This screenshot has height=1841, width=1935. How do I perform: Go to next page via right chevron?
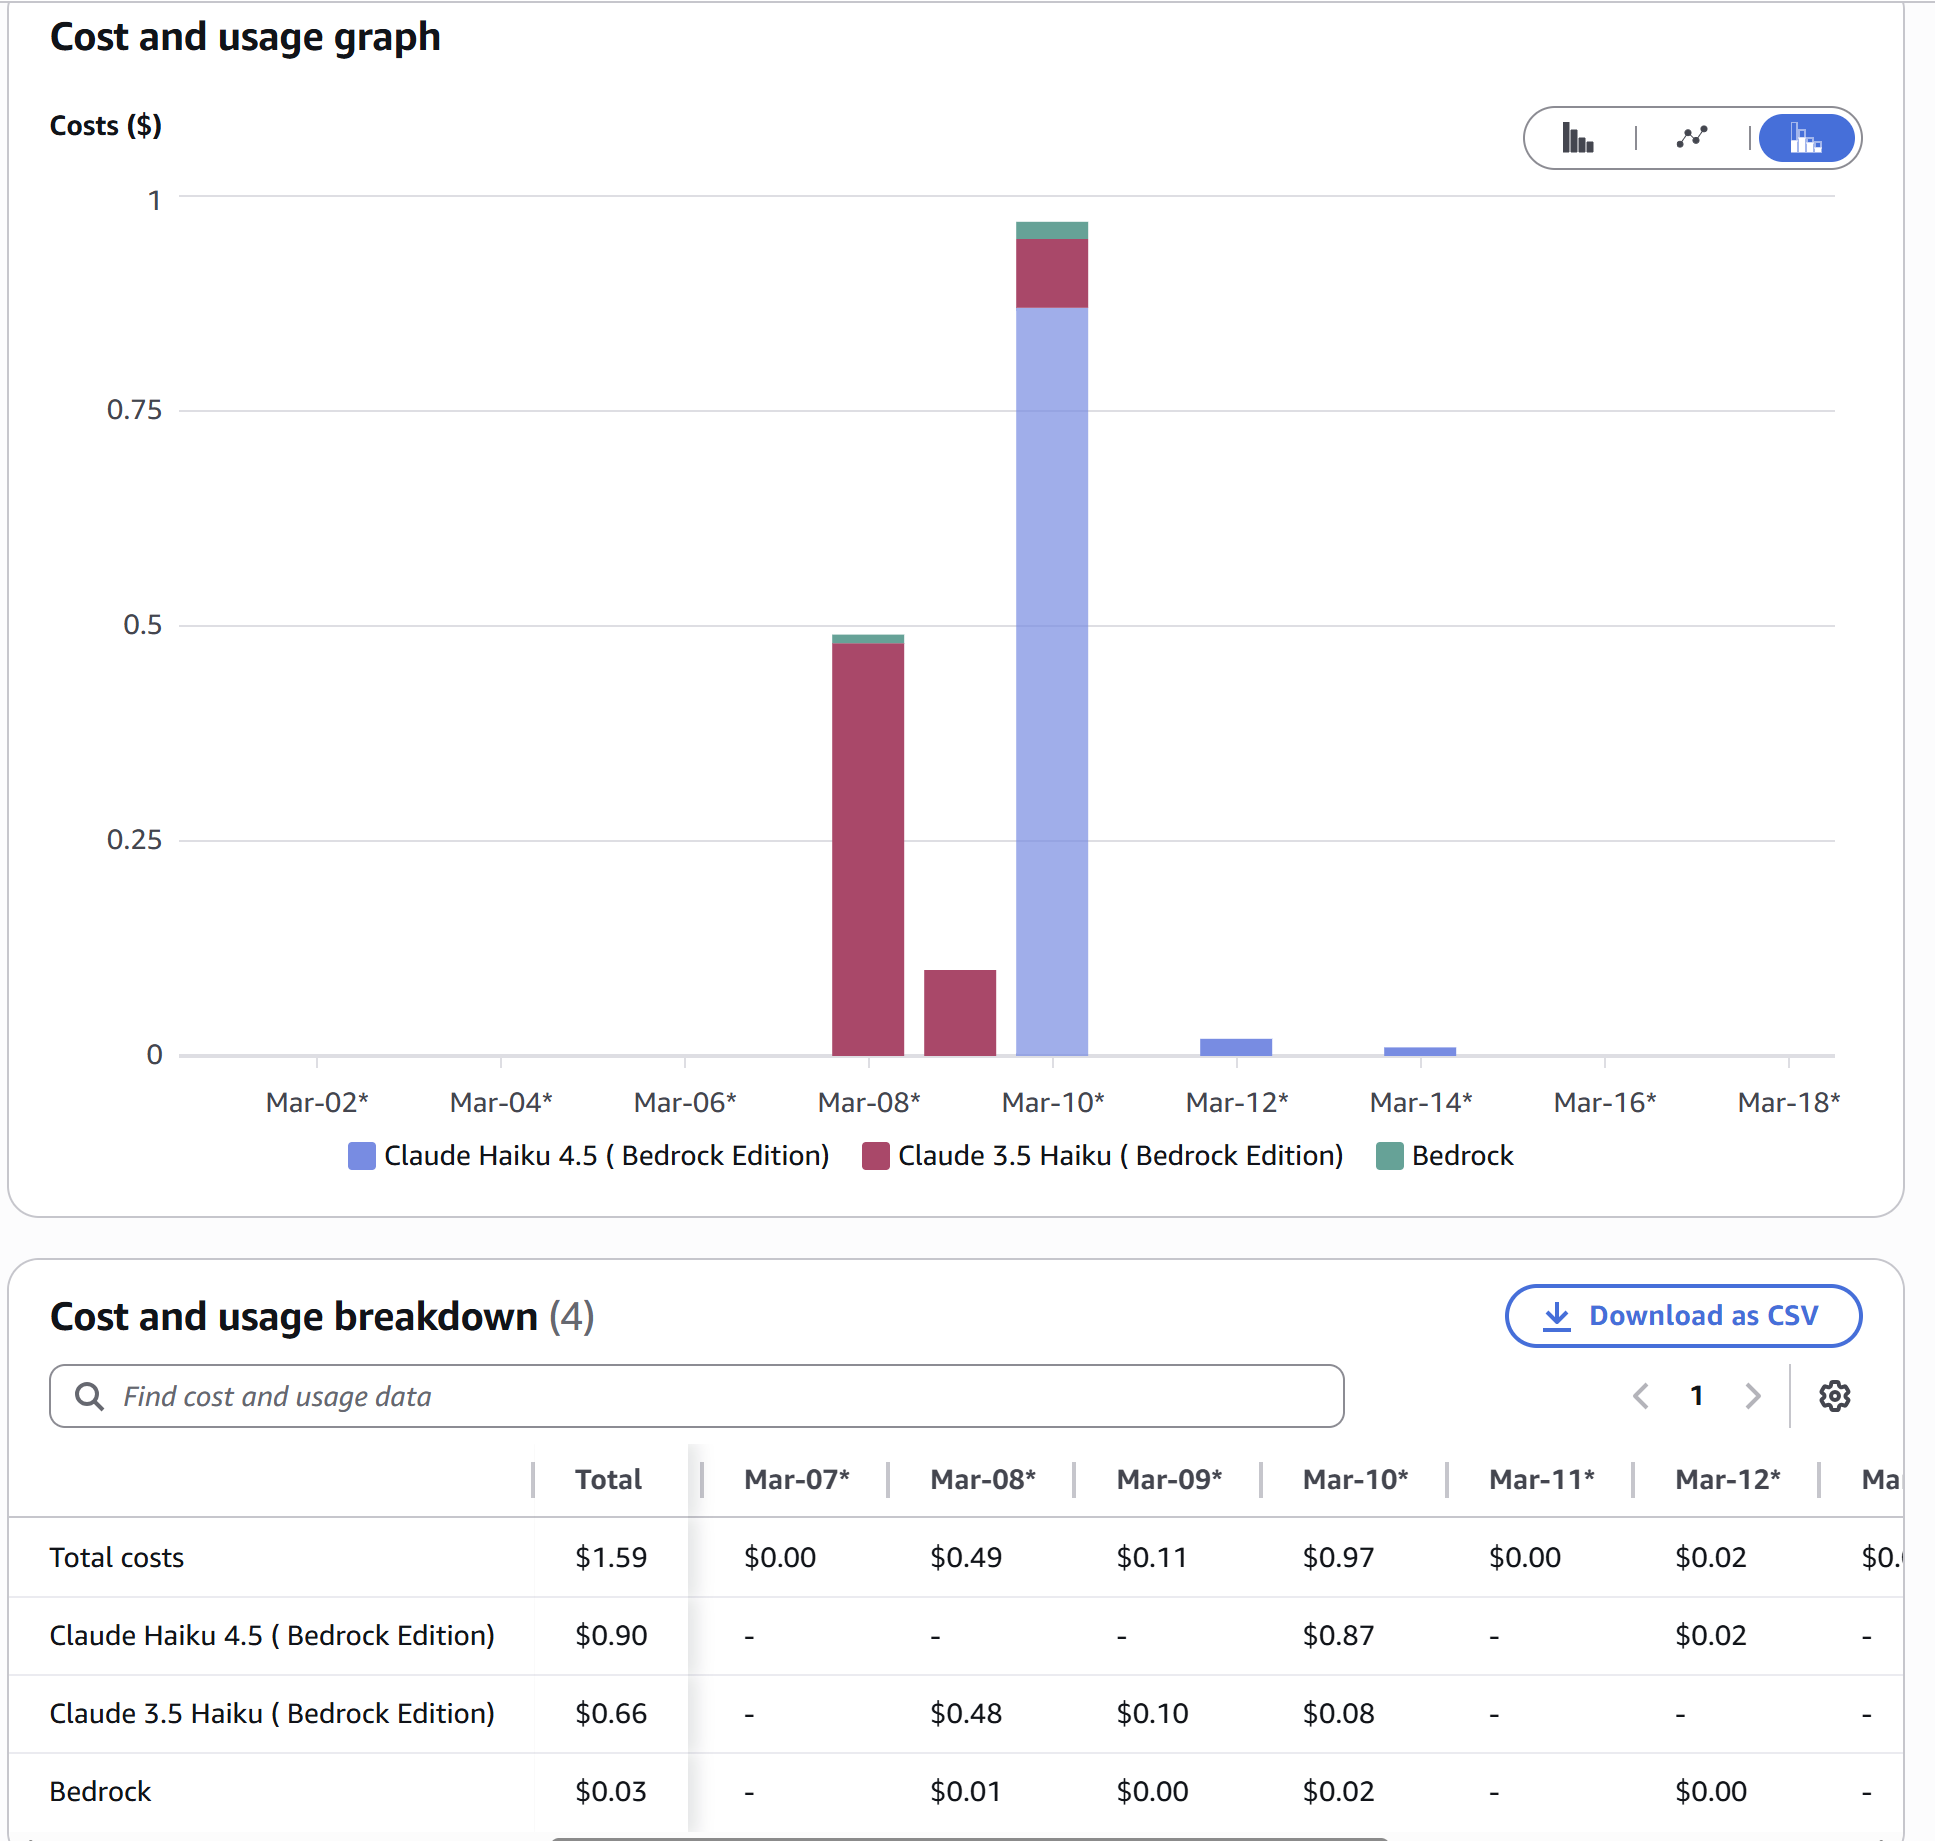pos(1752,1396)
